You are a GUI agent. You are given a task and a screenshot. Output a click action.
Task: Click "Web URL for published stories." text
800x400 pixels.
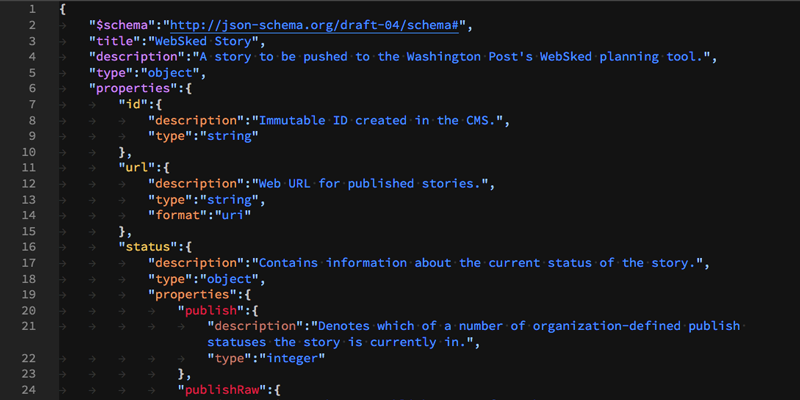click(370, 183)
